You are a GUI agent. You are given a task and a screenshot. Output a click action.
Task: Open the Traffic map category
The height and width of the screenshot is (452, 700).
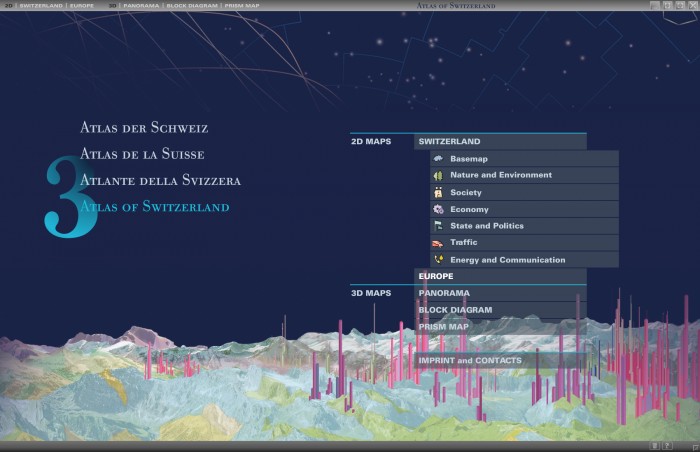(x=525, y=243)
